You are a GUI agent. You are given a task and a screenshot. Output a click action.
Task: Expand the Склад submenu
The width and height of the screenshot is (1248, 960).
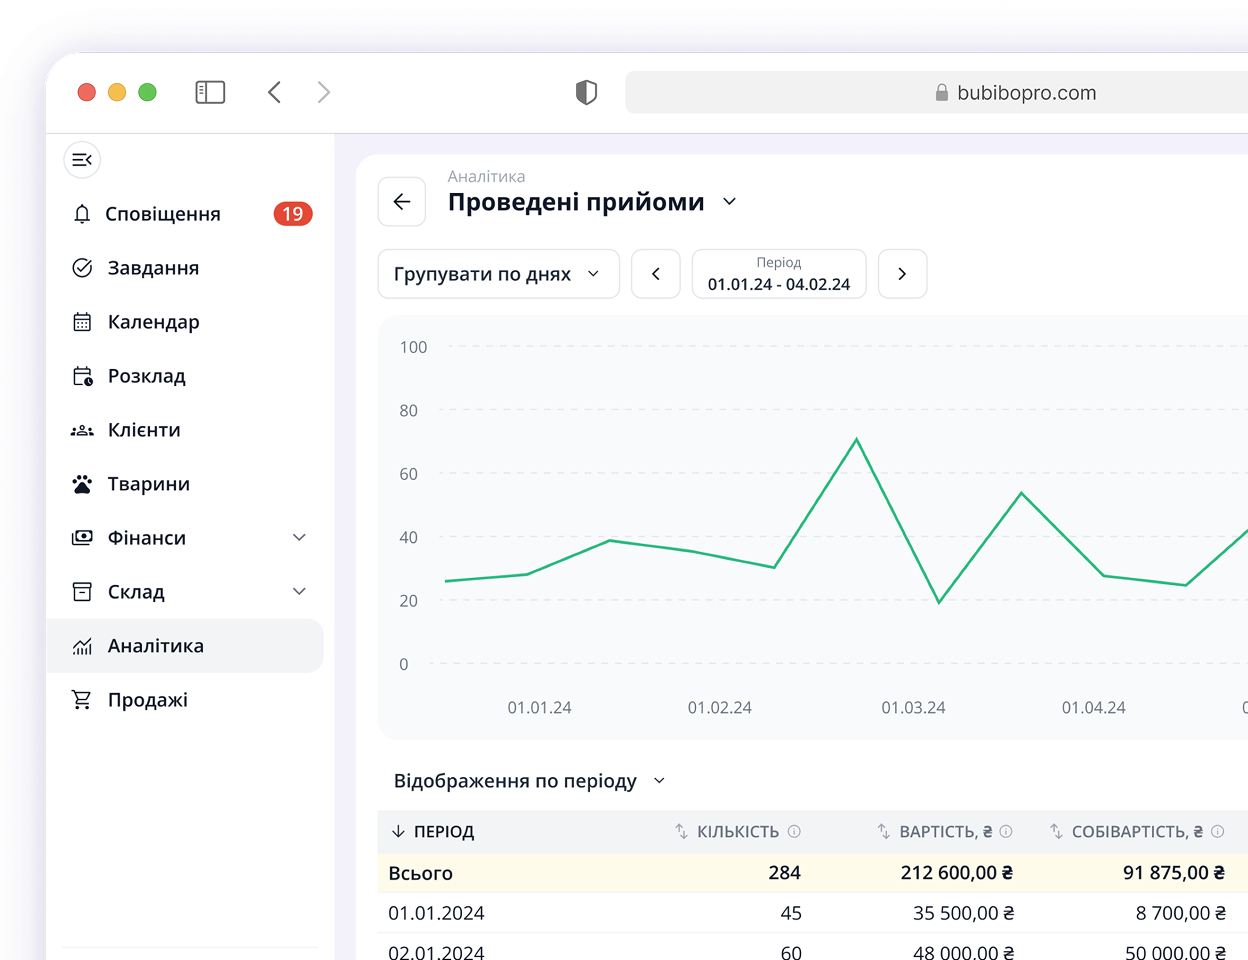(x=299, y=592)
